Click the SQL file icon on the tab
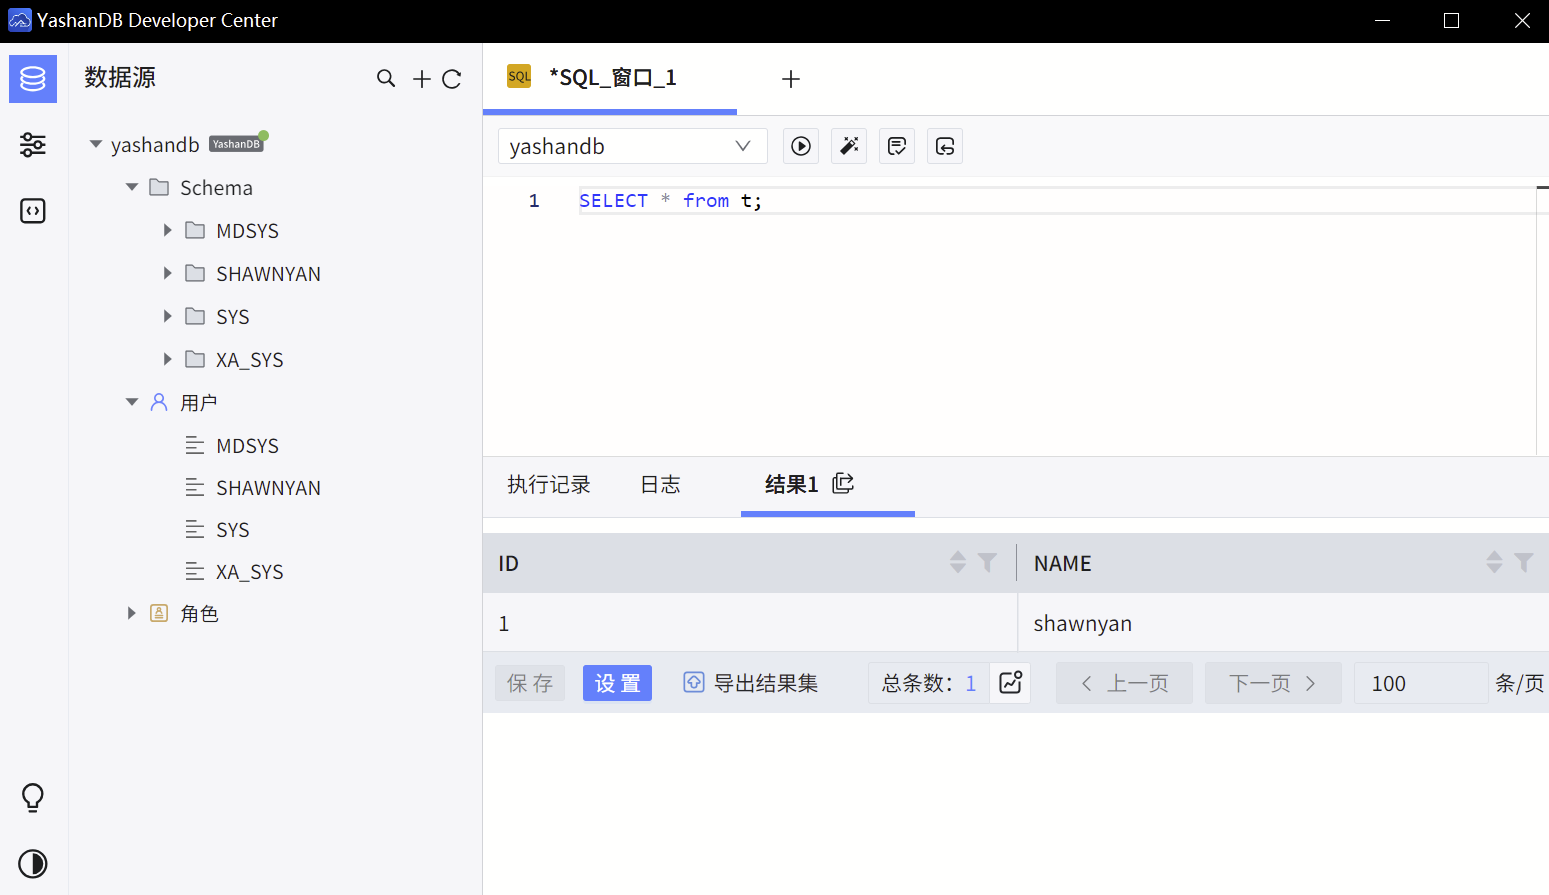 [x=519, y=77]
